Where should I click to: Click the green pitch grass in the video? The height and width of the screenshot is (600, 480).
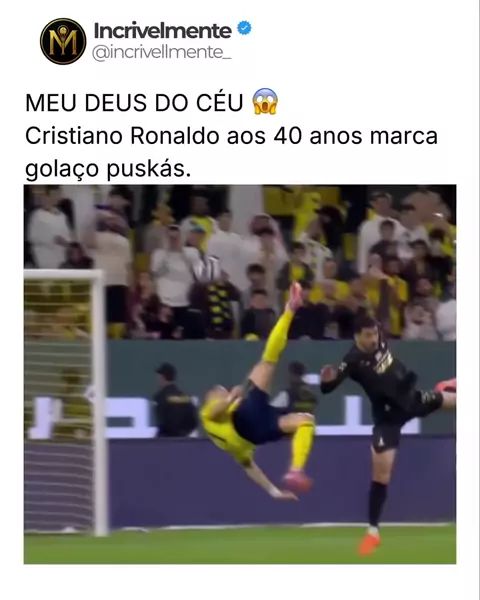pos(240,545)
